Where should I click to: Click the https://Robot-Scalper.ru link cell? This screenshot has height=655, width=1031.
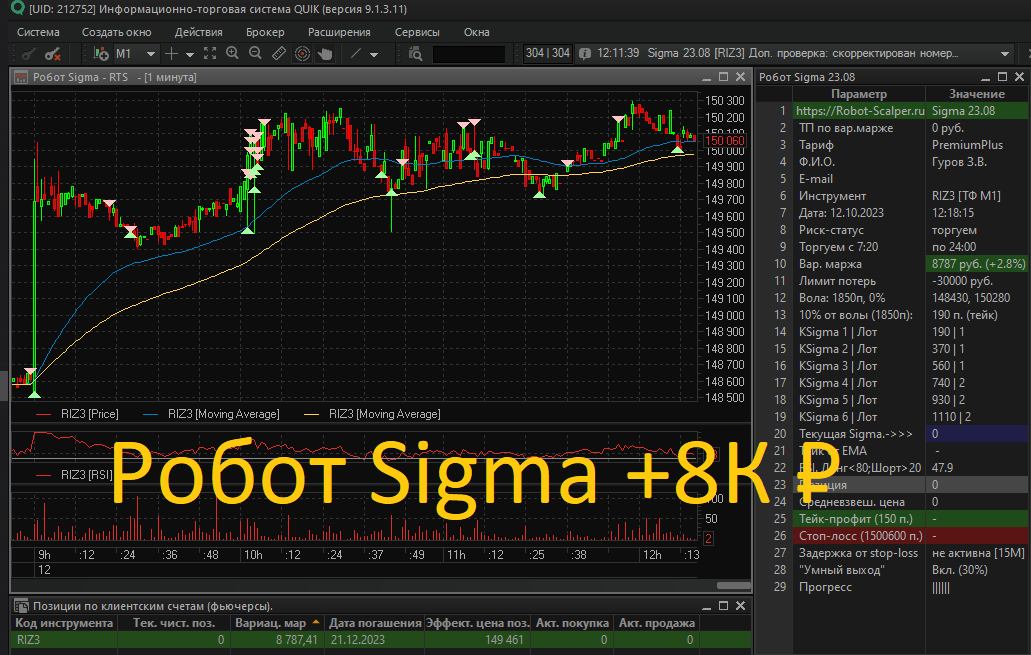coord(859,110)
